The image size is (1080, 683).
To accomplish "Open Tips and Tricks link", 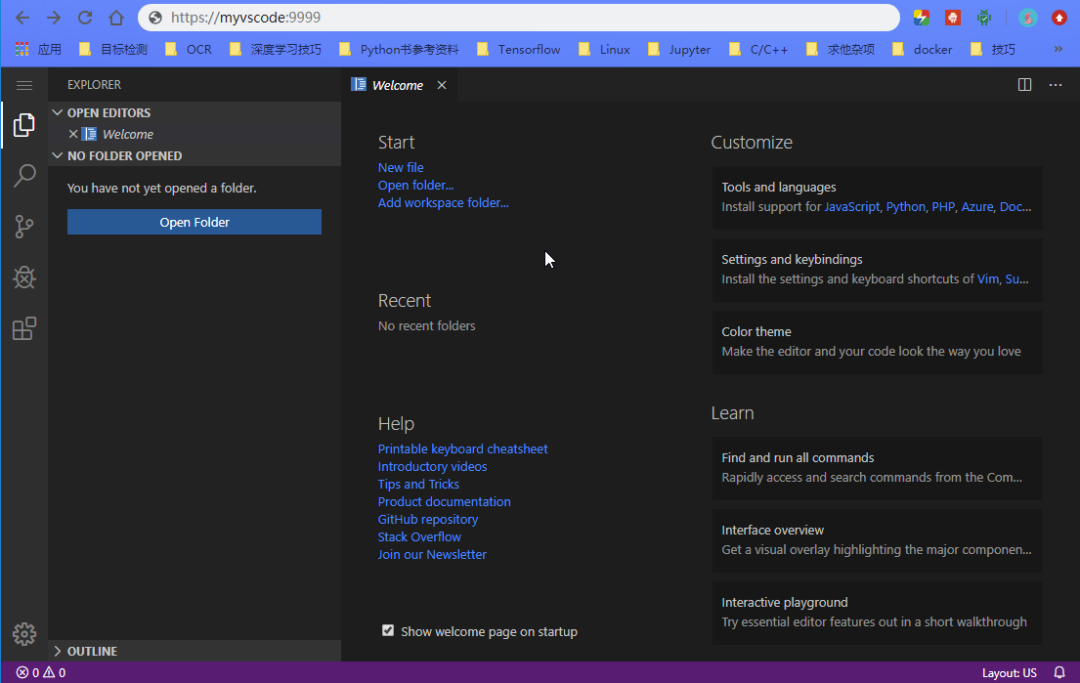I will click(418, 484).
